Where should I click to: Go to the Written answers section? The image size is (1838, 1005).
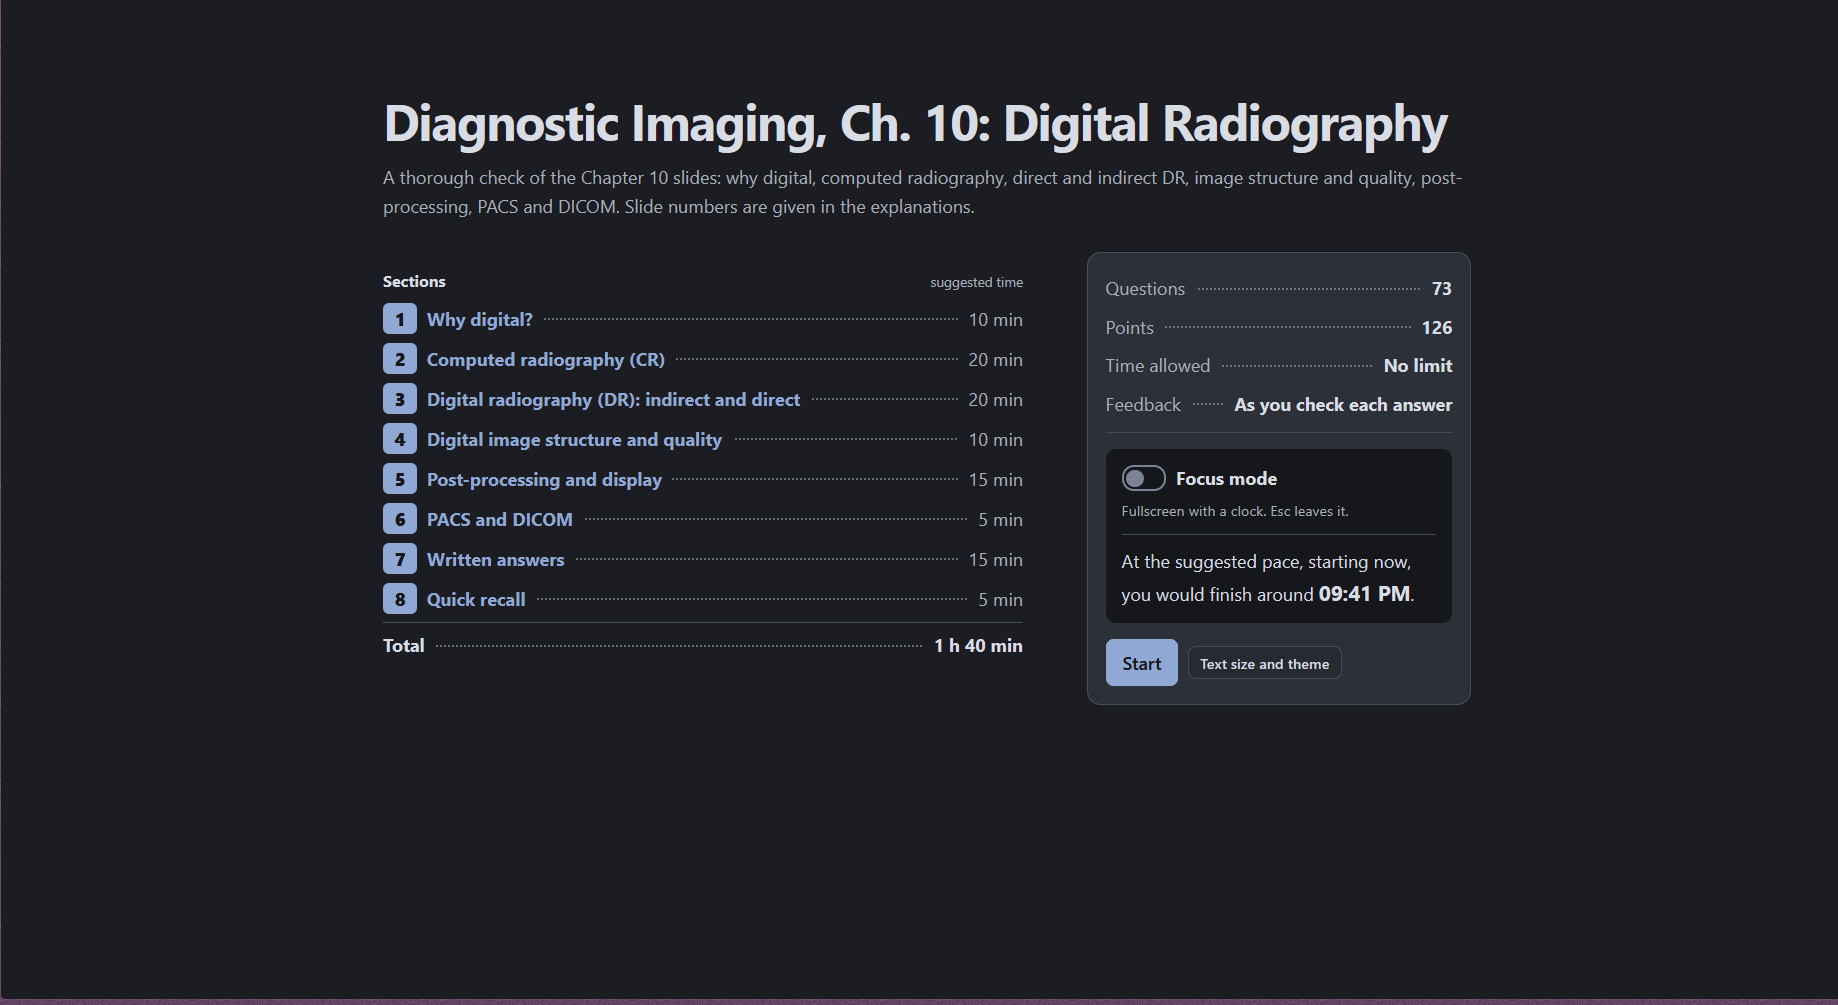pos(495,559)
